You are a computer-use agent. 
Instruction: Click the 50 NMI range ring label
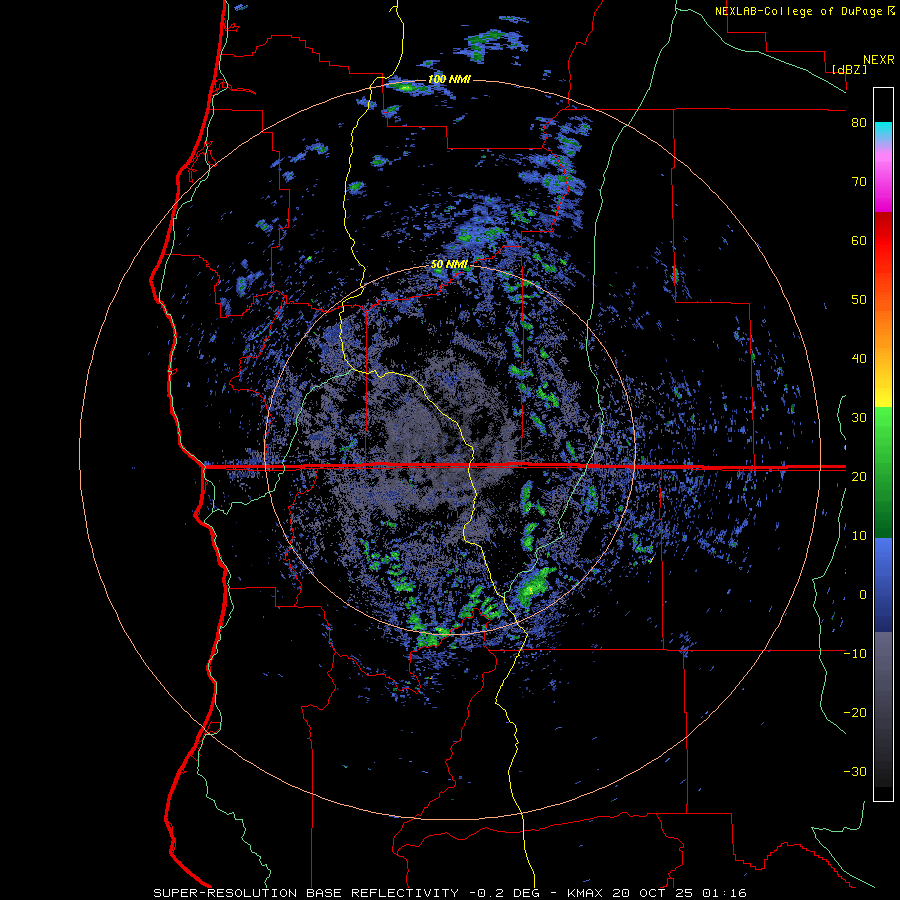[449, 265]
